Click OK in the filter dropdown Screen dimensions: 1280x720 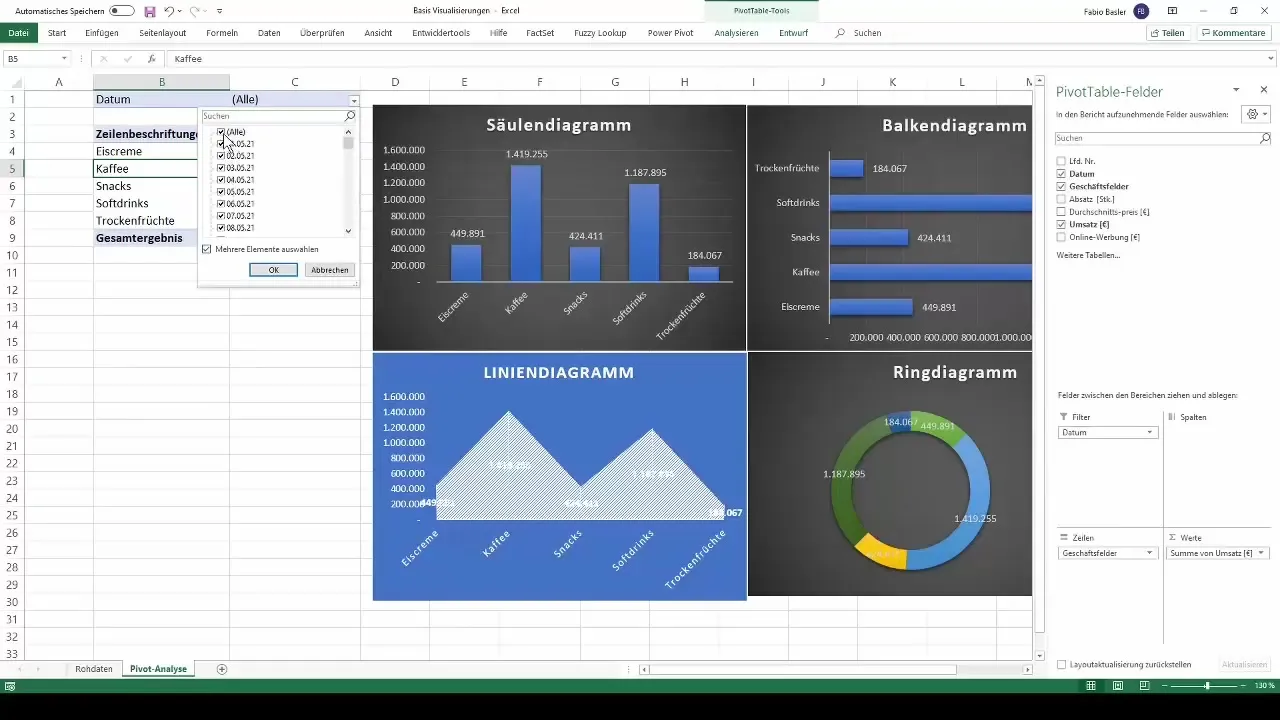(273, 270)
